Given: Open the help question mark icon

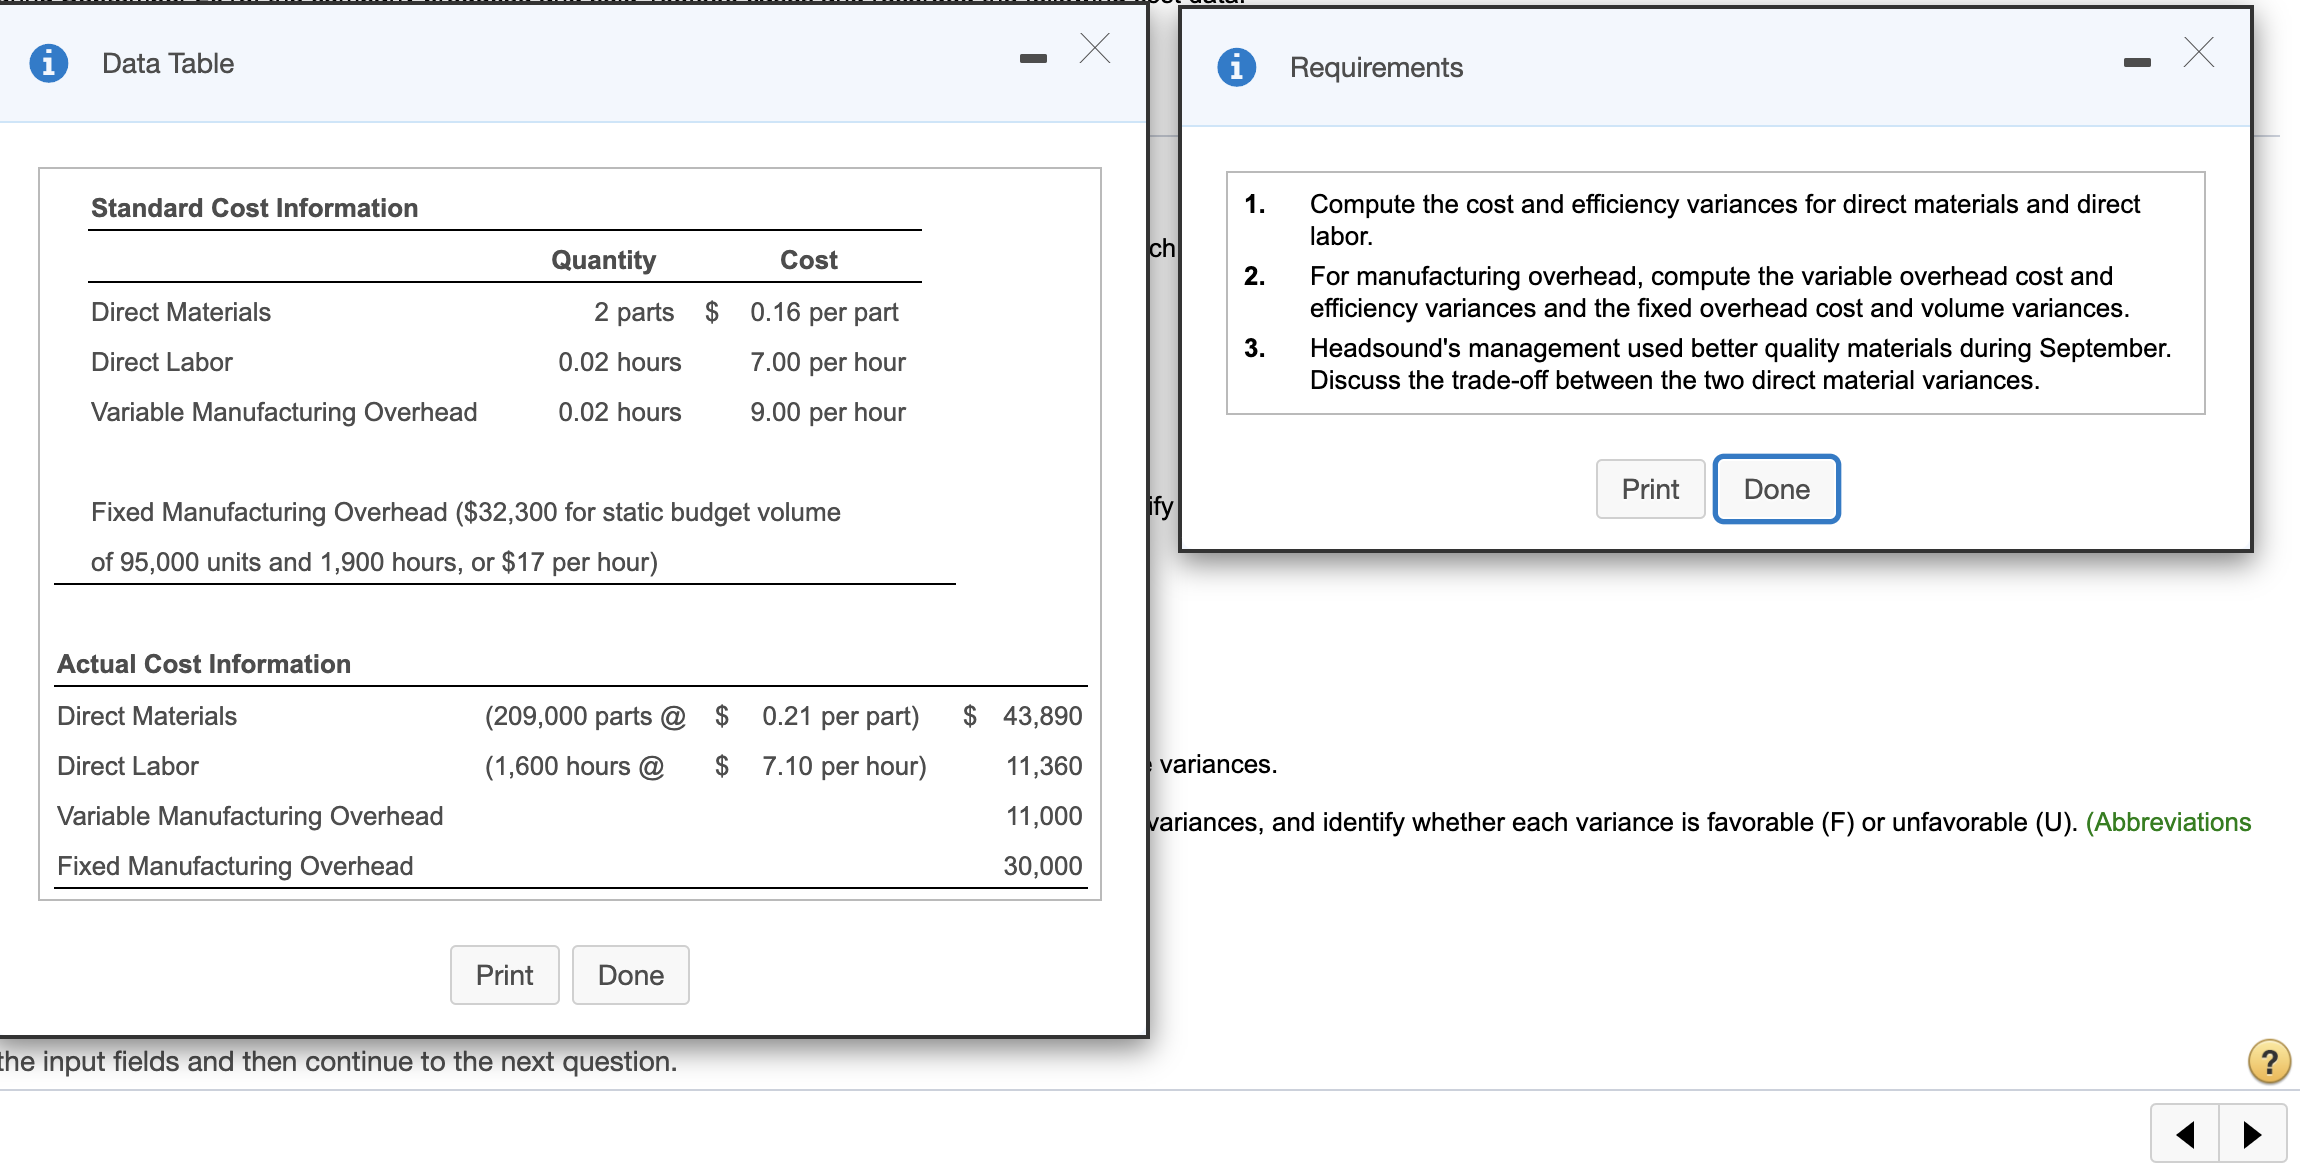Looking at the screenshot, I should tap(2268, 1062).
